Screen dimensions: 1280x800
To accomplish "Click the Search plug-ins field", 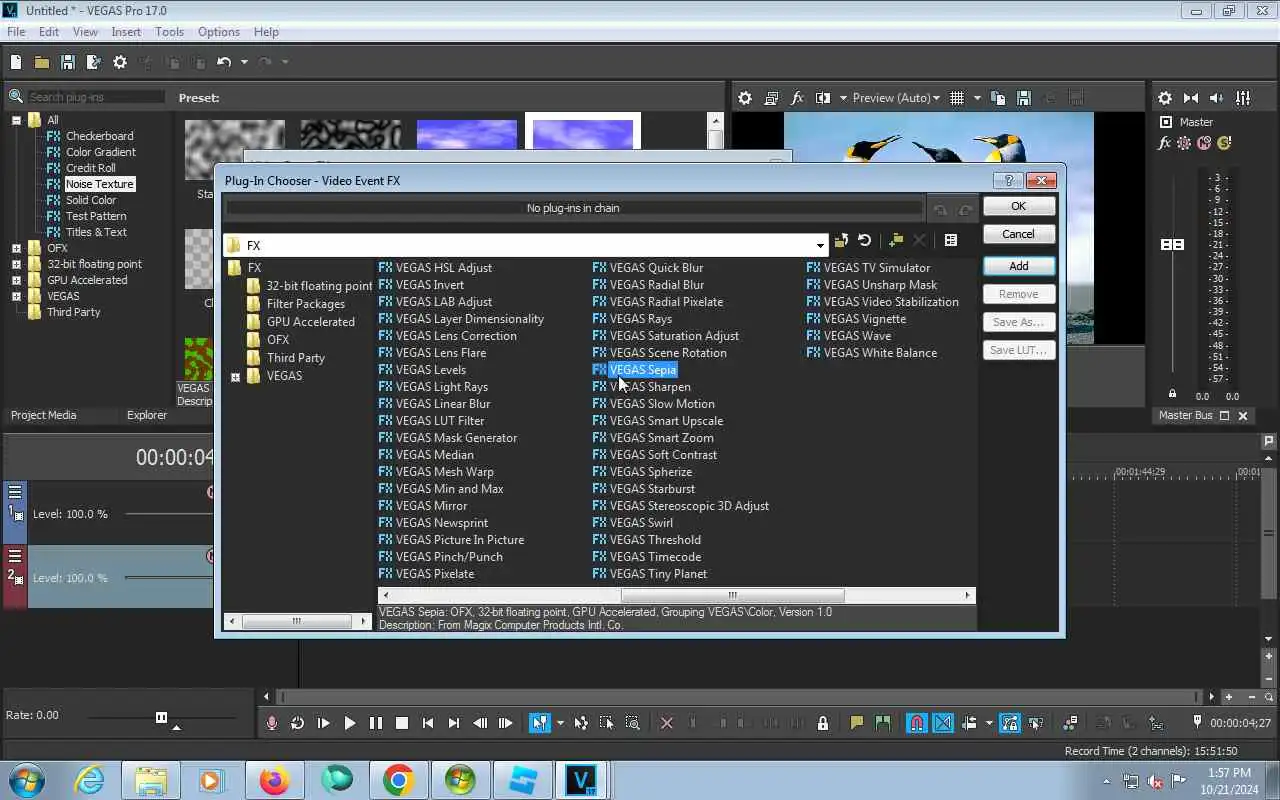I will [96, 97].
